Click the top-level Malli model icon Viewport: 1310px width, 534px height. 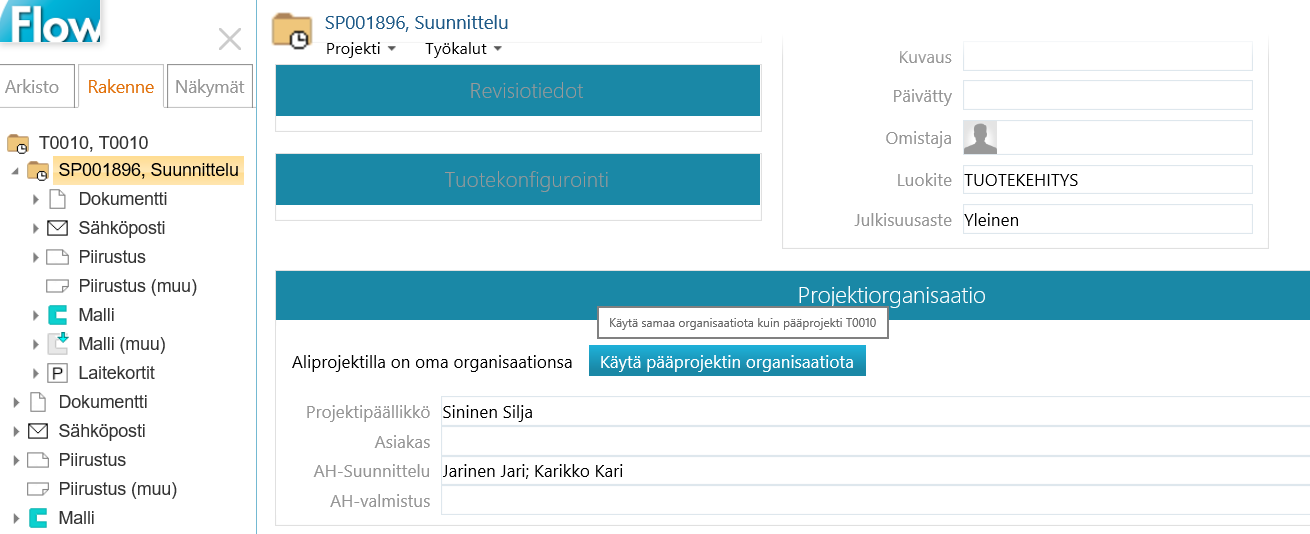(x=38, y=518)
